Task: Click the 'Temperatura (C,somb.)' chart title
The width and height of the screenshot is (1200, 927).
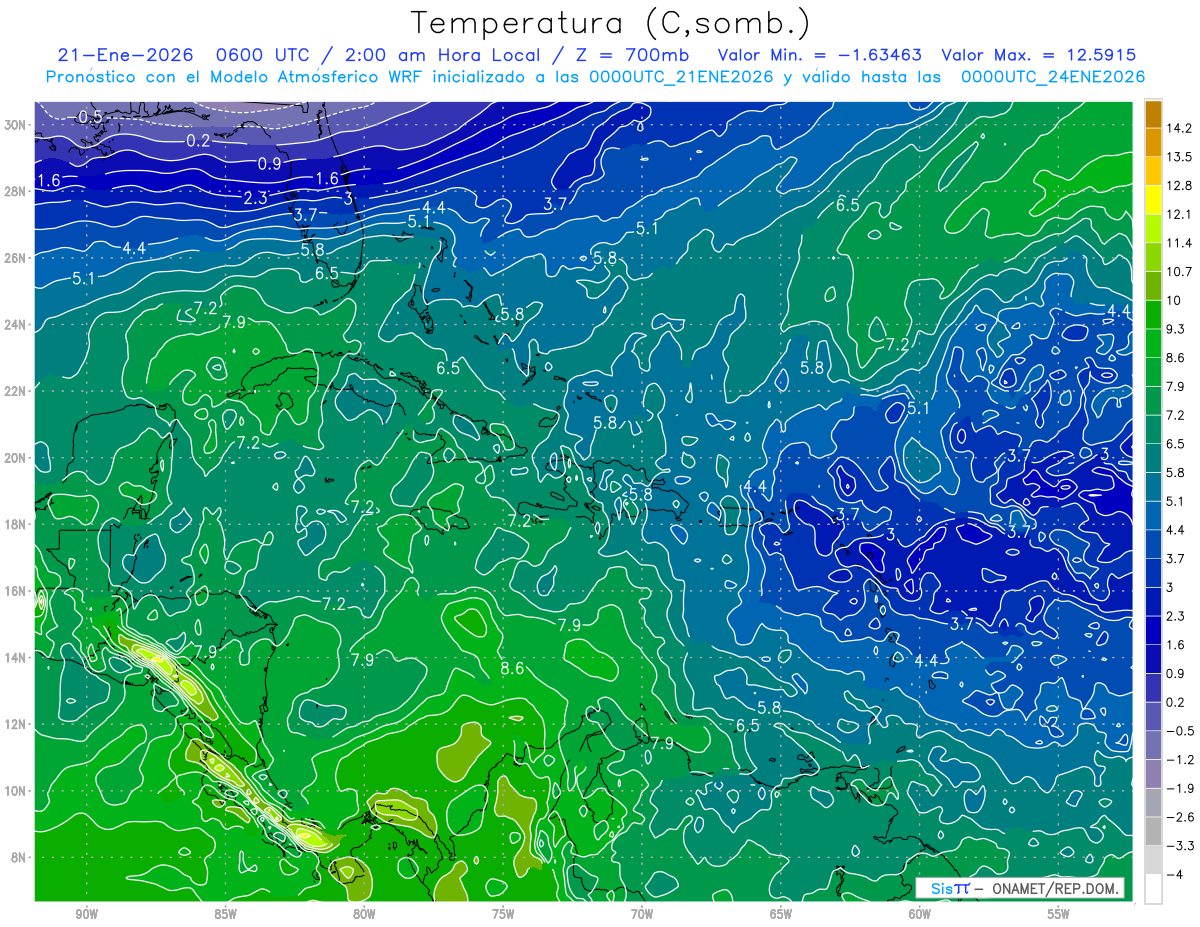Action: coord(611,23)
